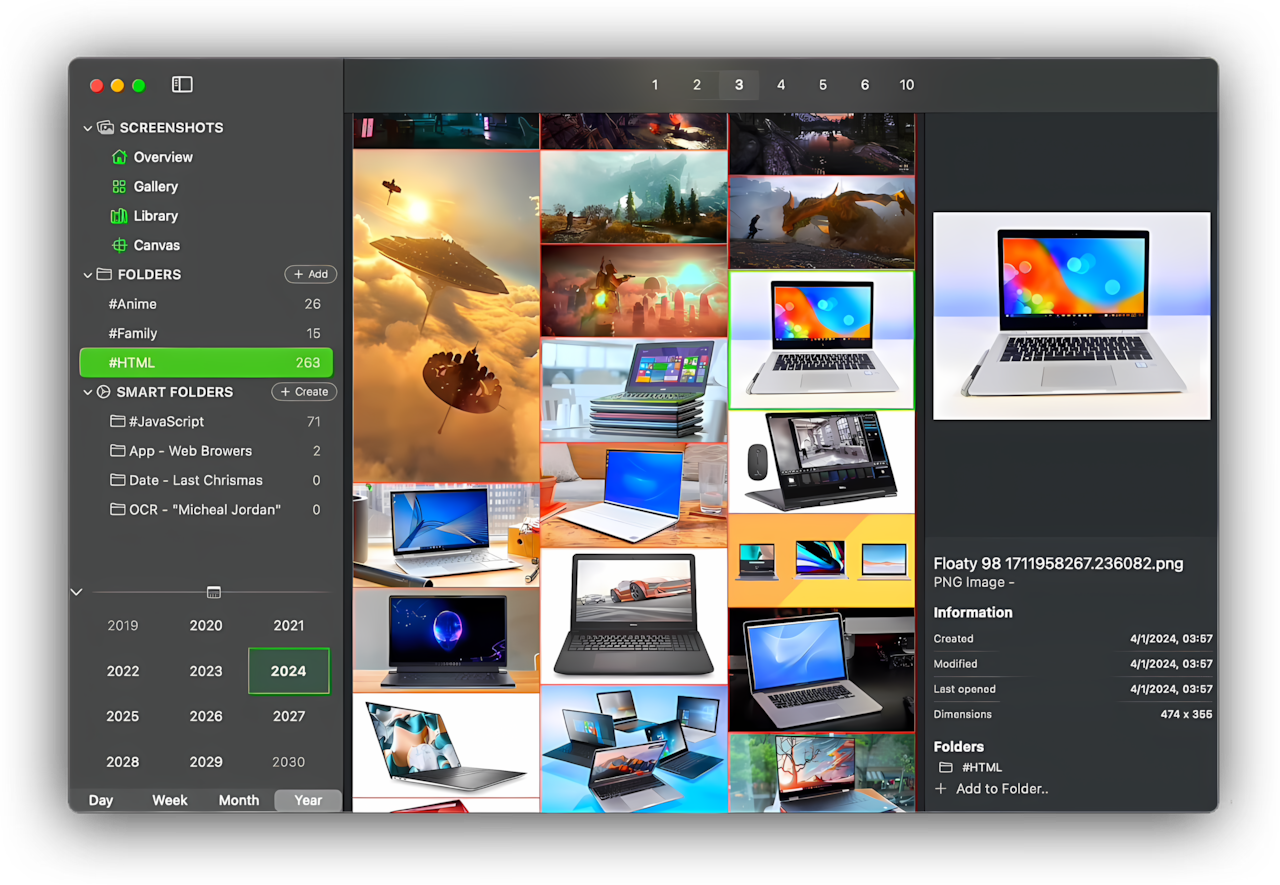Open the Library icon
The height and width of the screenshot is (885, 1280).
(119, 216)
